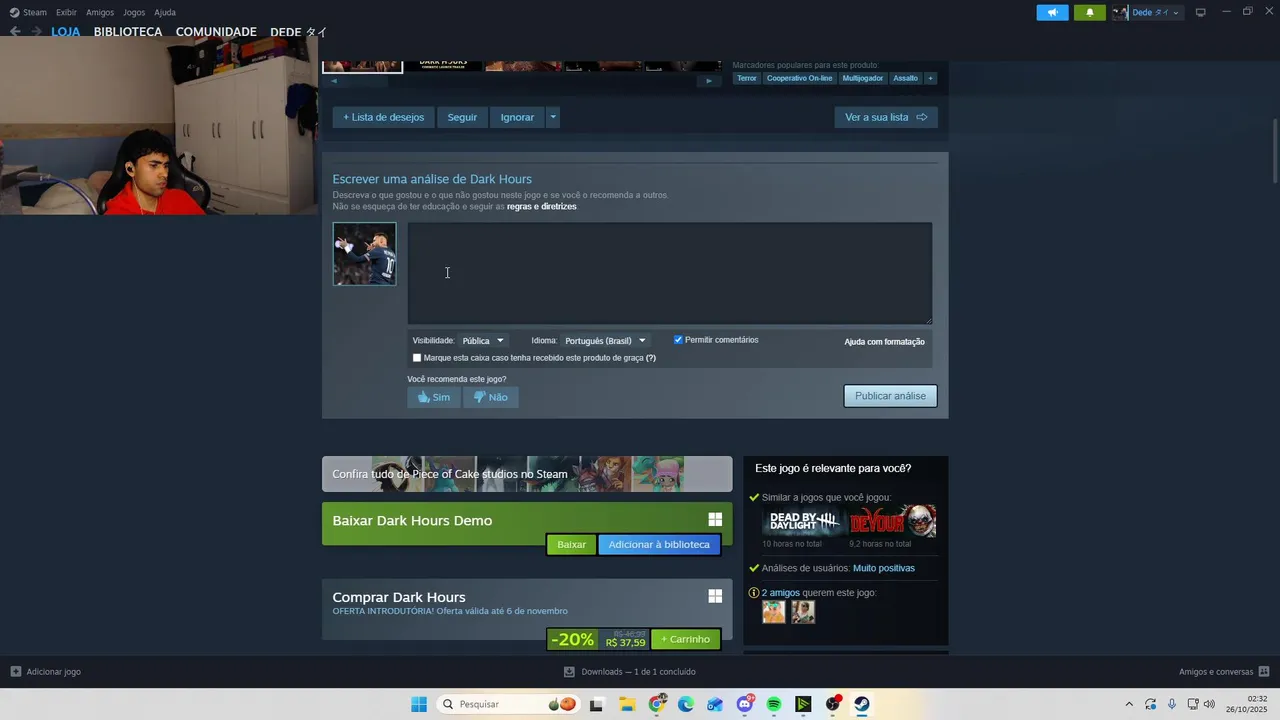Click the Adicionar jogo plus icon
The image size is (1280, 720).
pyautogui.click(x=15, y=672)
